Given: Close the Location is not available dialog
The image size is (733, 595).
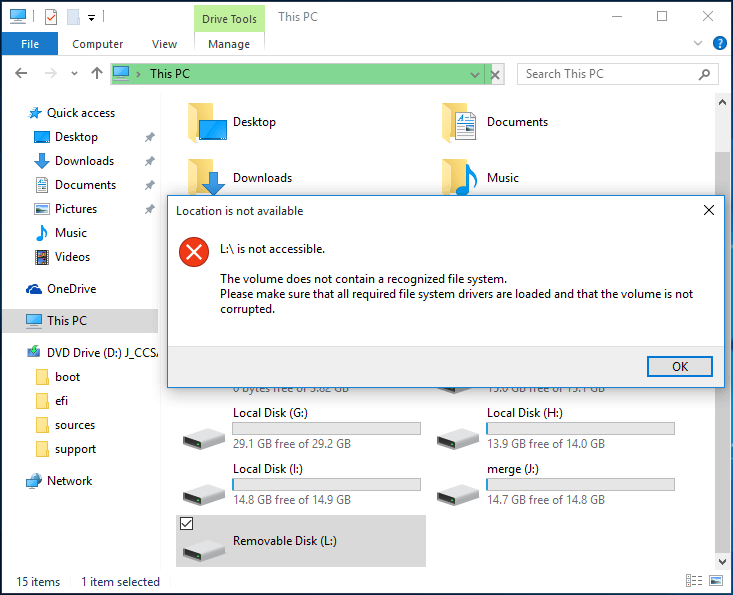Looking at the screenshot, I should click(709, 210).
